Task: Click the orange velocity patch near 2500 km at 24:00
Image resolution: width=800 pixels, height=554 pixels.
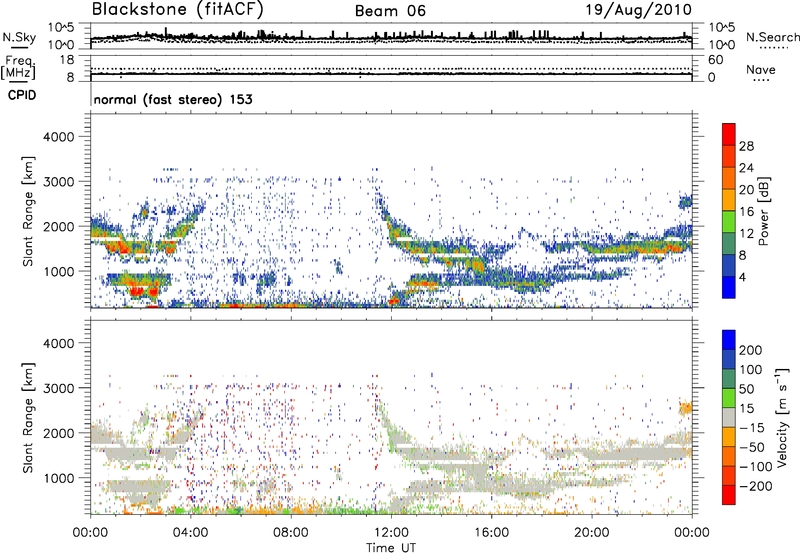Action: 685,408
